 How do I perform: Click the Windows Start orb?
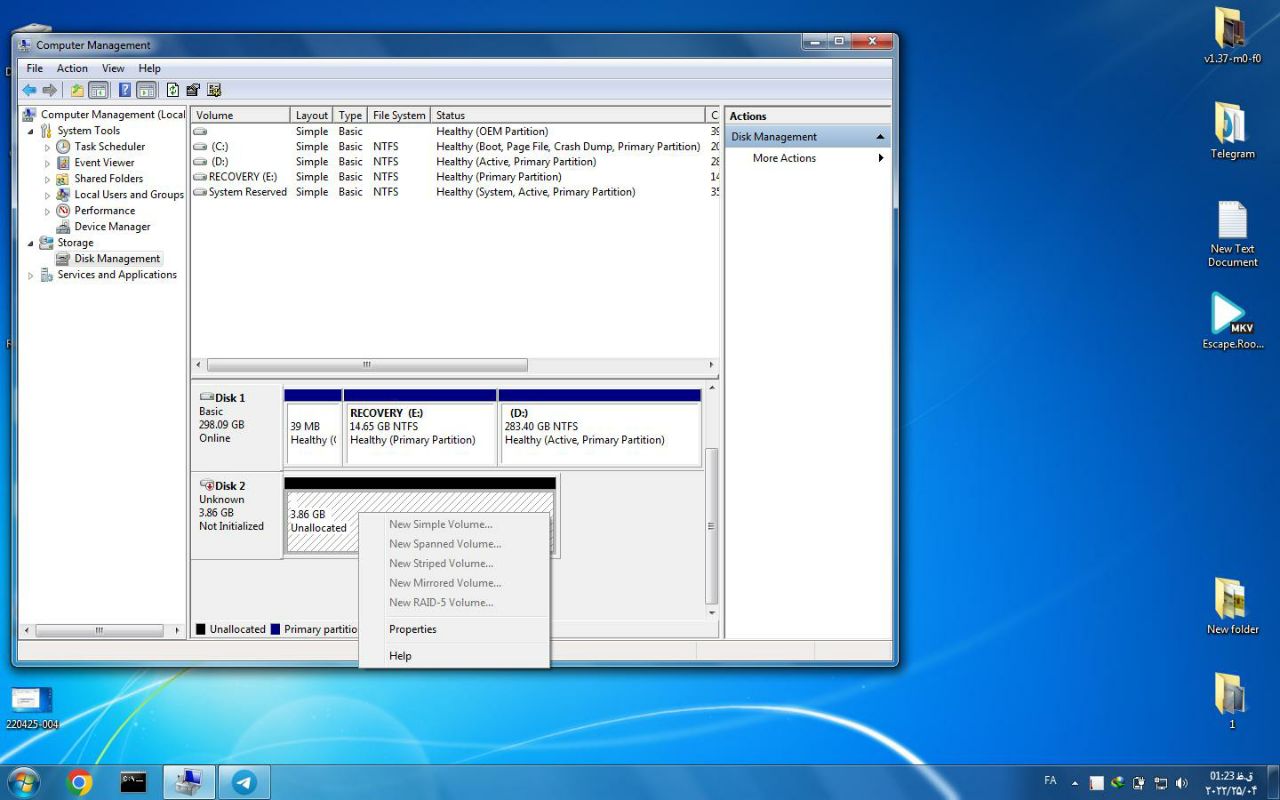pyautogui.click(x=23, y=782)
